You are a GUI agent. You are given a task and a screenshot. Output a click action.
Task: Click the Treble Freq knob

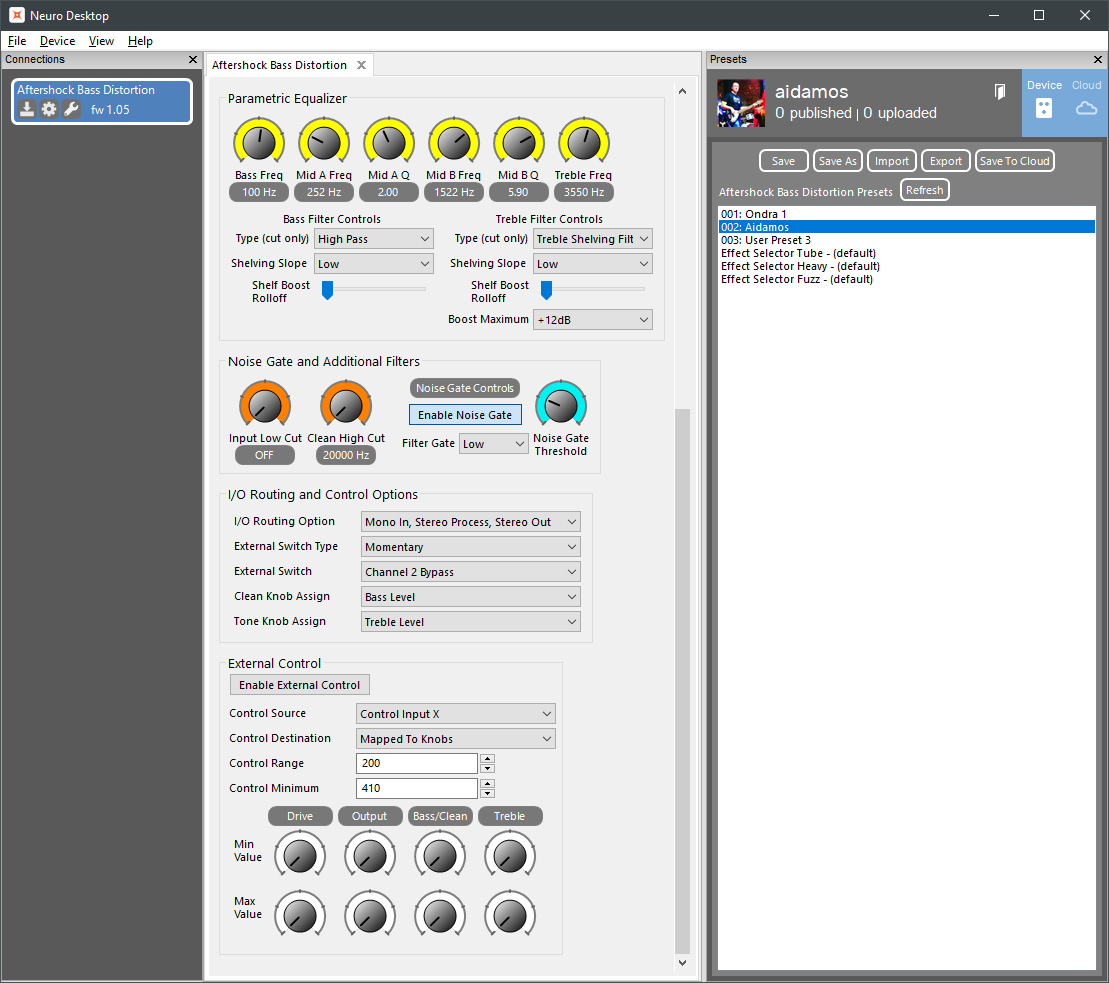pyautogui.click(x=583, y=142)
